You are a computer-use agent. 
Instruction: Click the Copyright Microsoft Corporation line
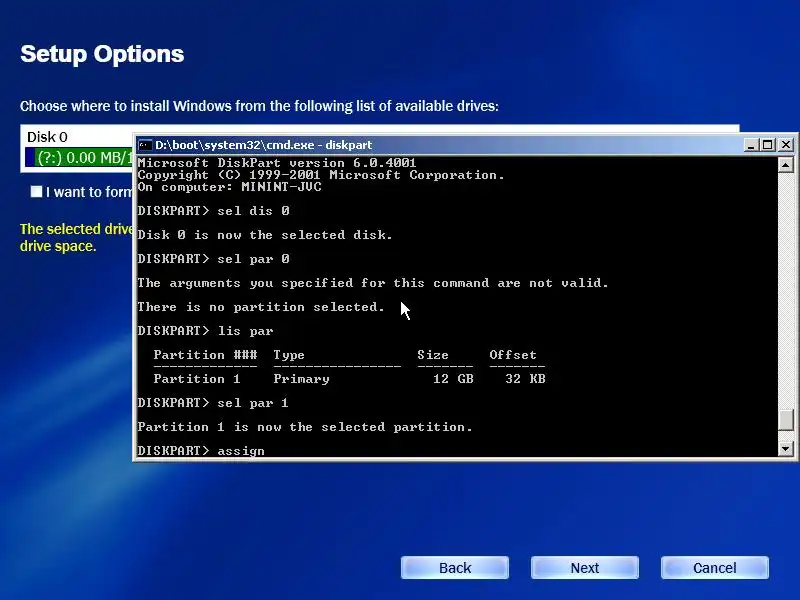320,175
